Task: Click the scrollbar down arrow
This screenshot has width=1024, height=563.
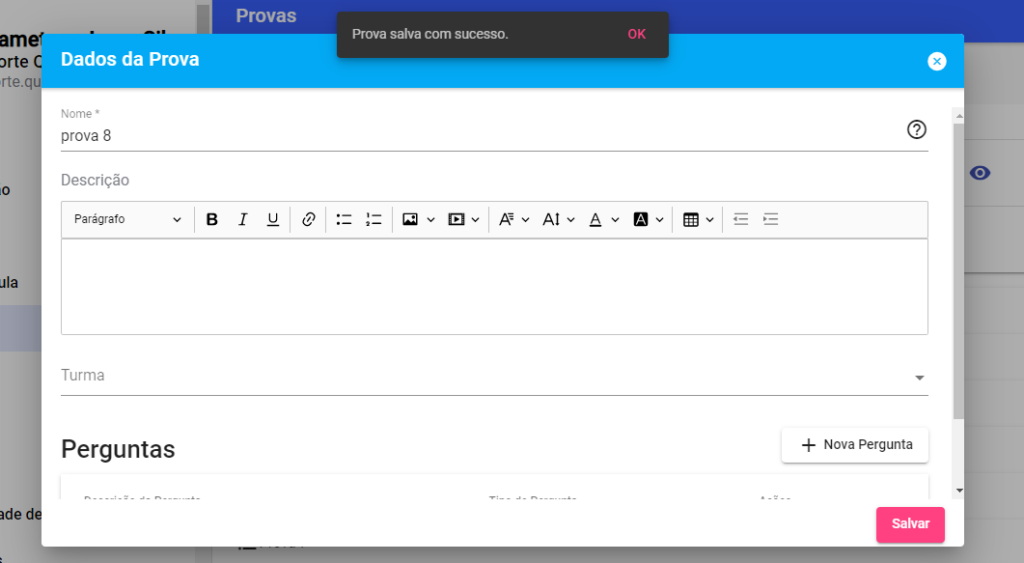Action: (959, 491)
